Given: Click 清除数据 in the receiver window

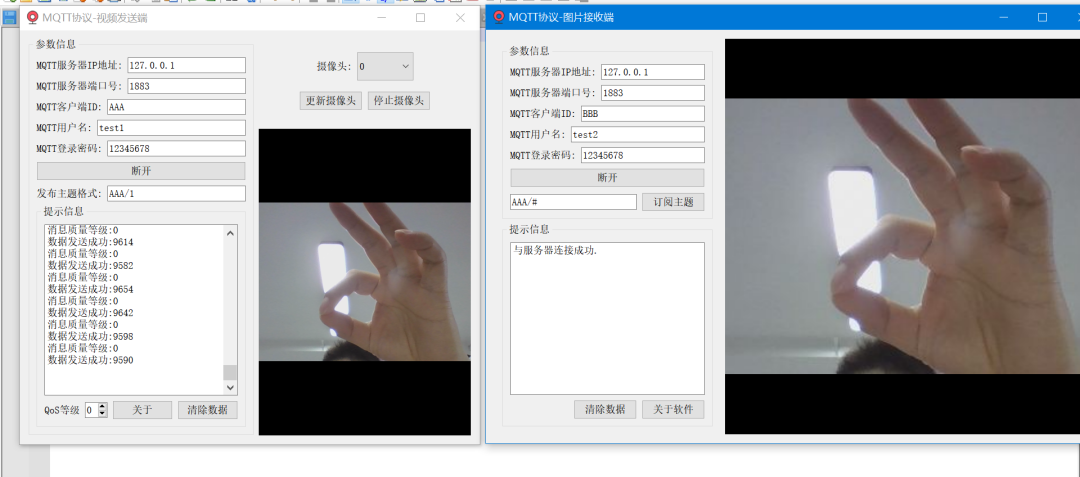Looking at the screenshot, I should pyautogui.click(x=605, y=410).
